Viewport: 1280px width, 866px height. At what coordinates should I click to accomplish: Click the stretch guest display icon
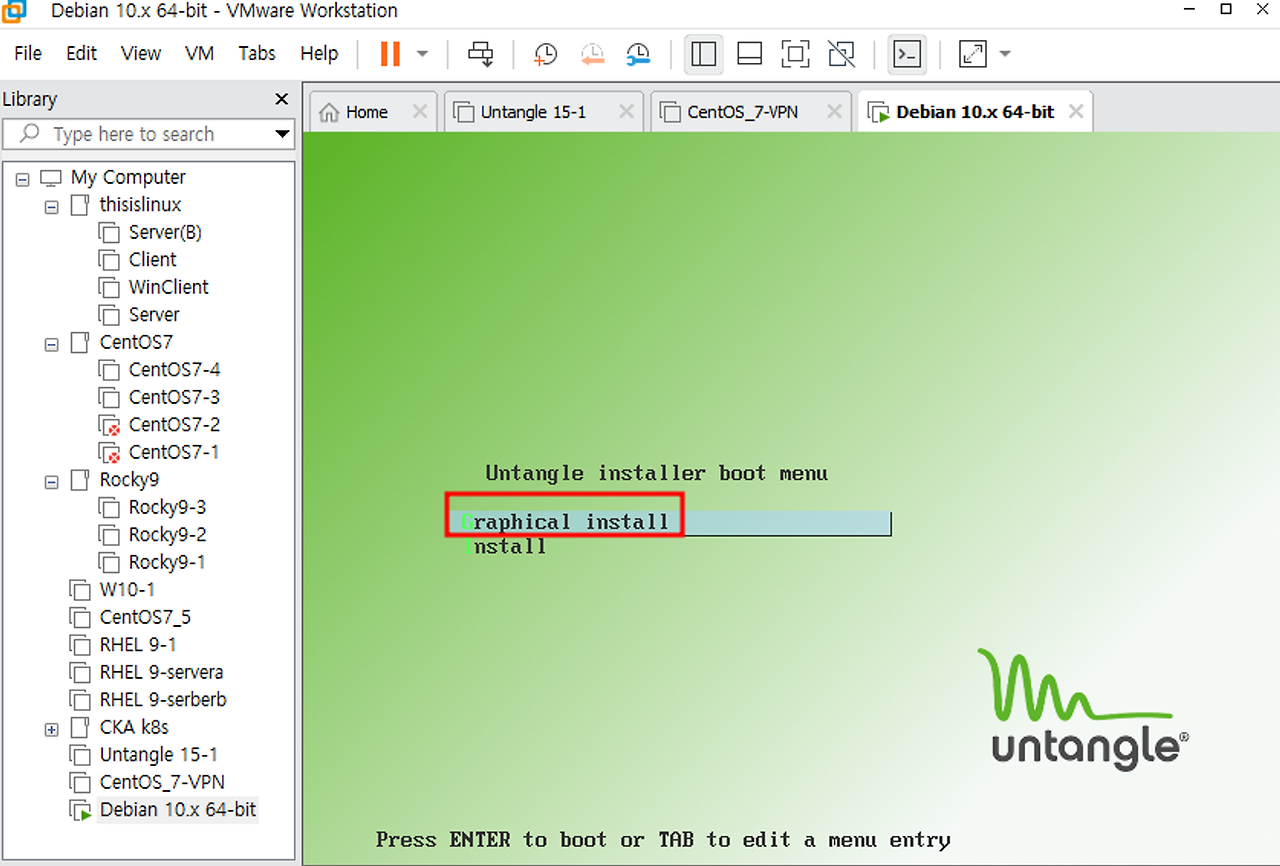tap(973, 54)
